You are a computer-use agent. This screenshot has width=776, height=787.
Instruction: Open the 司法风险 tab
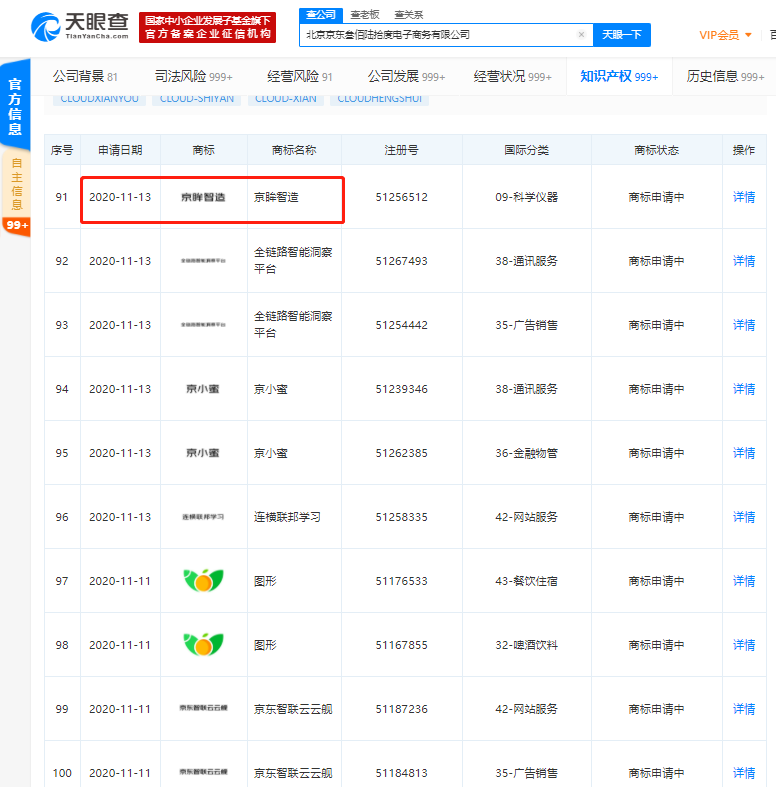tap(194, 76)
